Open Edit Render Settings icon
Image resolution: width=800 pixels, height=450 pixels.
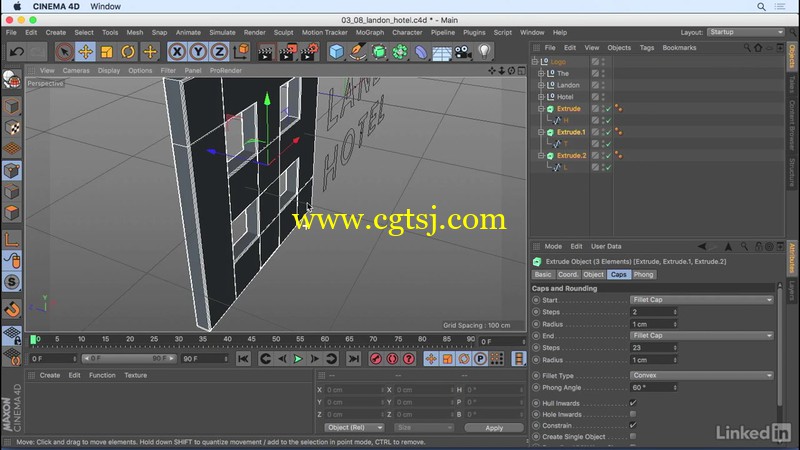pyautogui.click(x=309, y=52)
